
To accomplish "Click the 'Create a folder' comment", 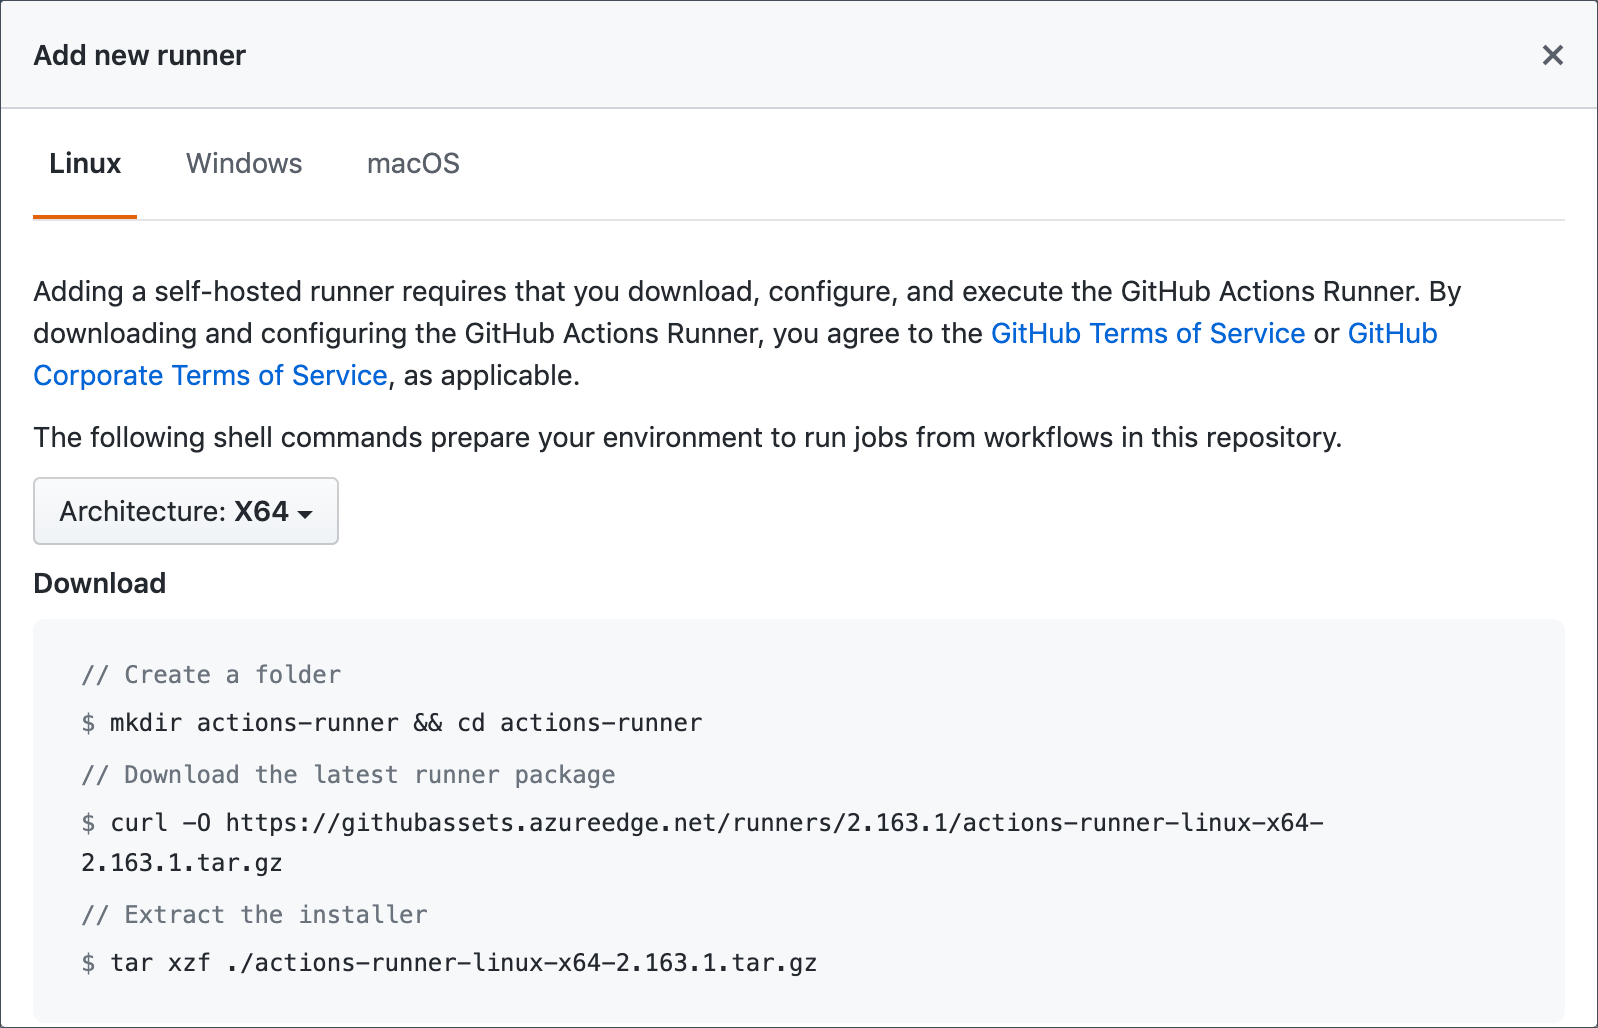I will (x=211, y=675).
